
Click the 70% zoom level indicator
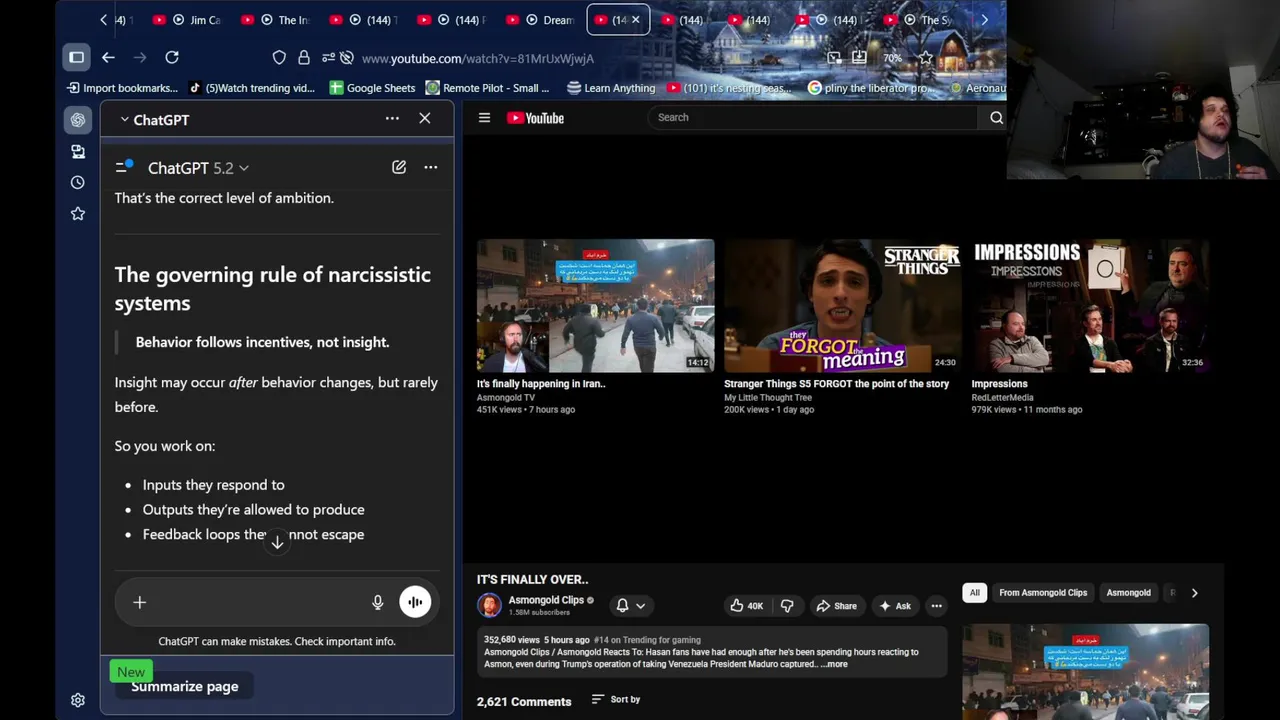[x=892, y=58]
